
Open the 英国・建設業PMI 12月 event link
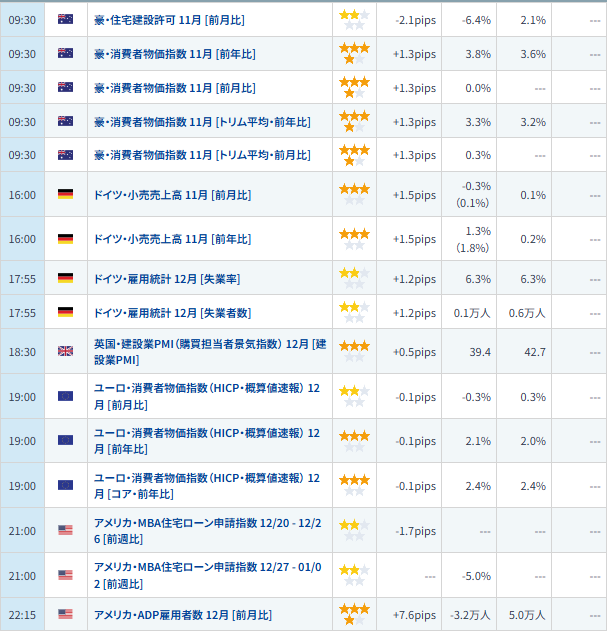tap(210, 352)
